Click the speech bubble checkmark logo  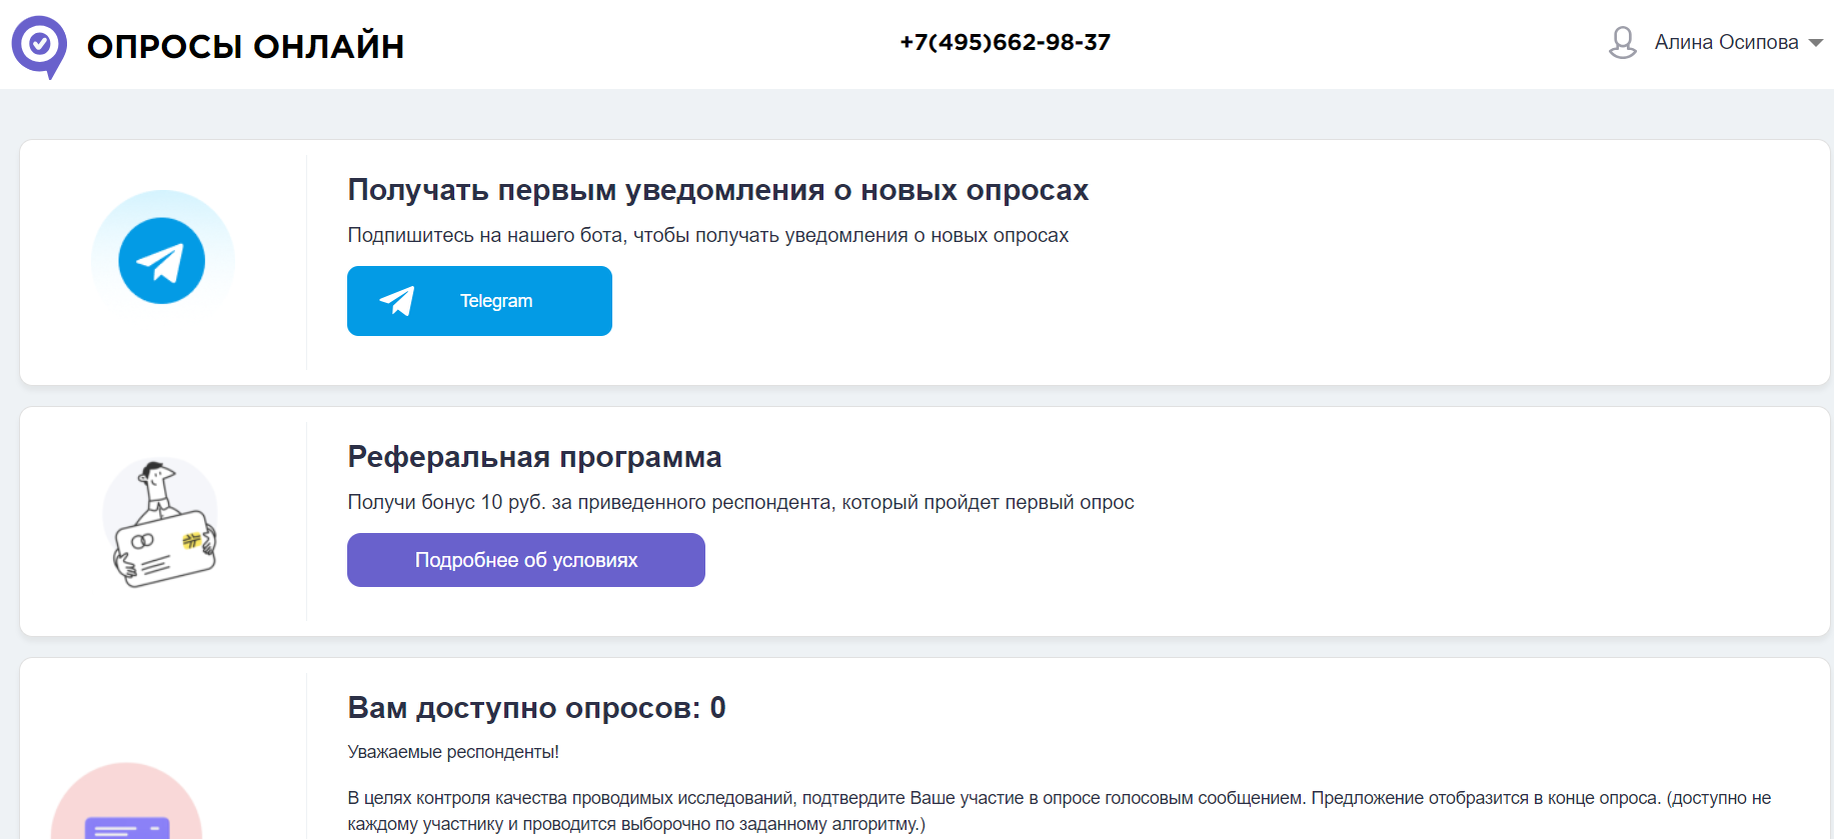(37, 45)
